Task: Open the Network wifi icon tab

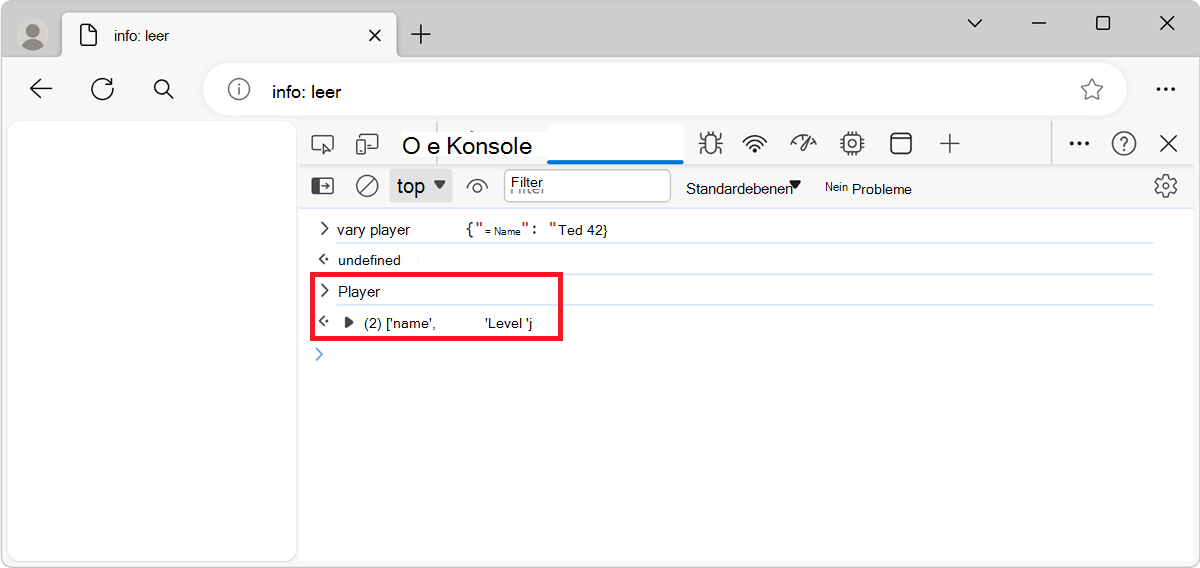Action: click(755, 144)
